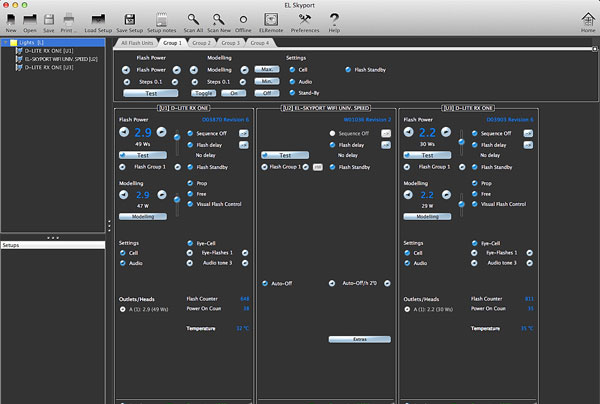Toggle U1 Prop modelling option

coord(190,183)
